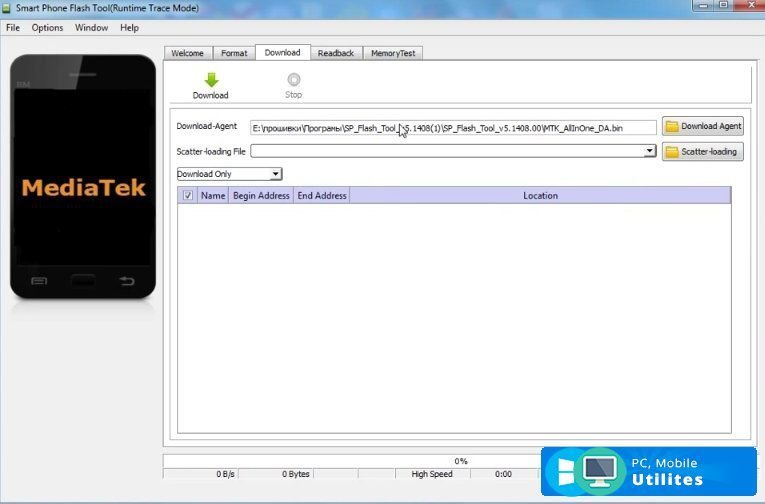Open the Window menu

[x=91, y=28]
